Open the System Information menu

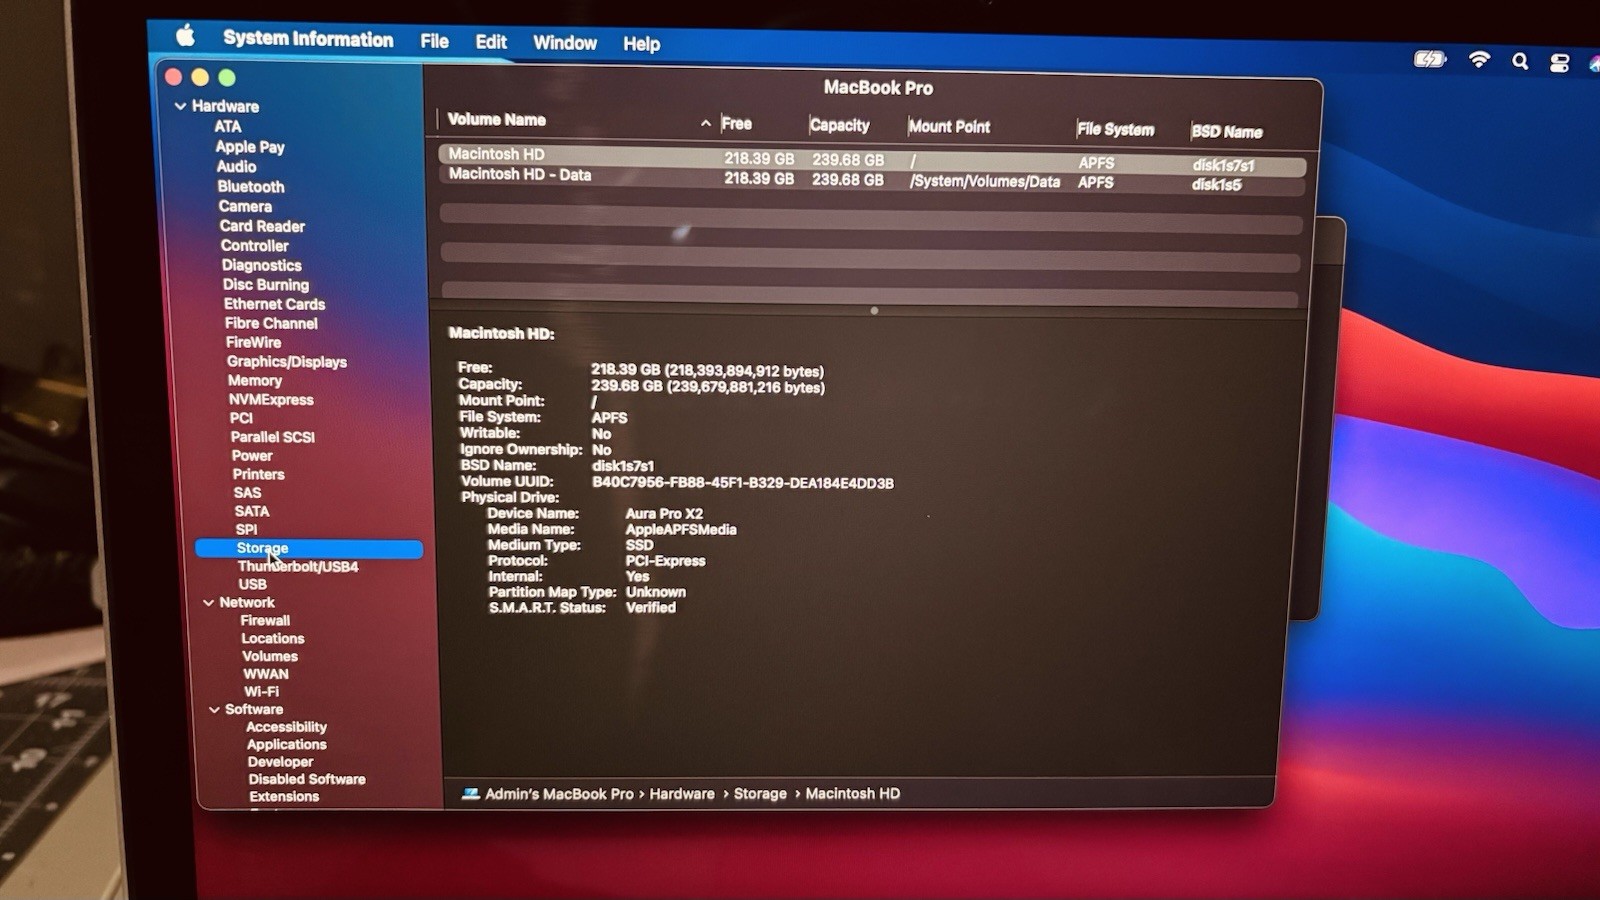[308, 39]
